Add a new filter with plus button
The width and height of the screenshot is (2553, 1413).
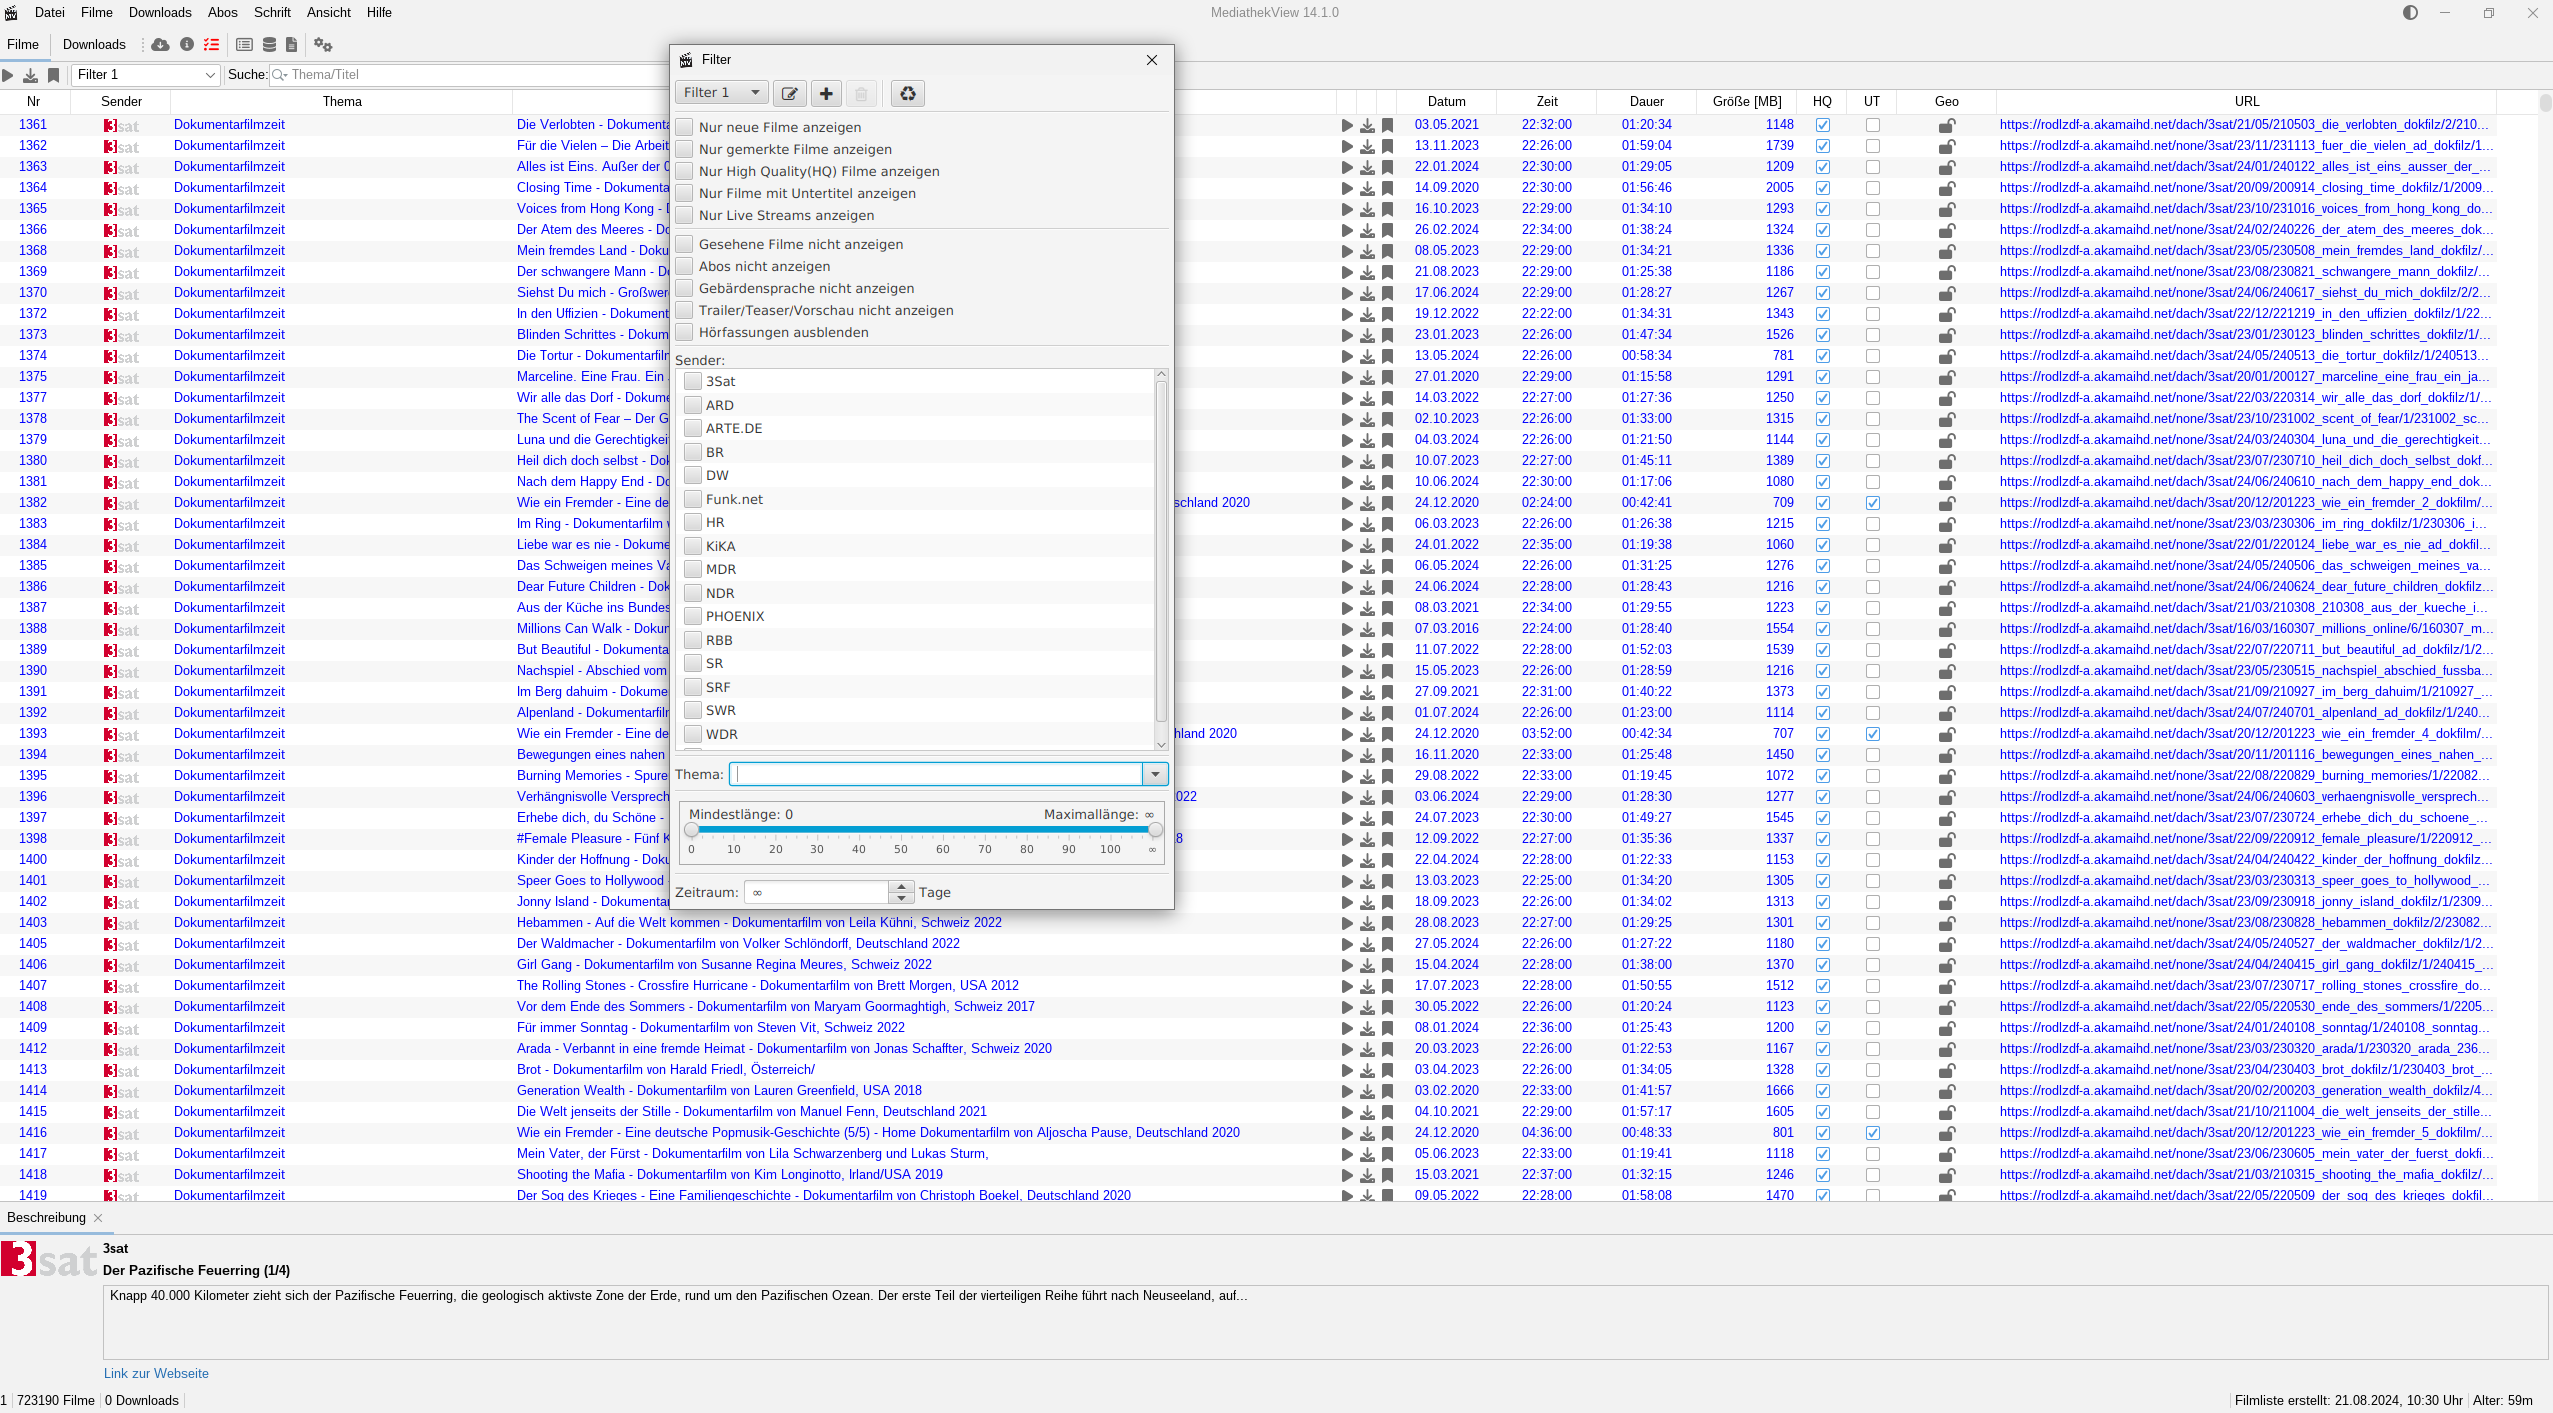coord(826,93)
